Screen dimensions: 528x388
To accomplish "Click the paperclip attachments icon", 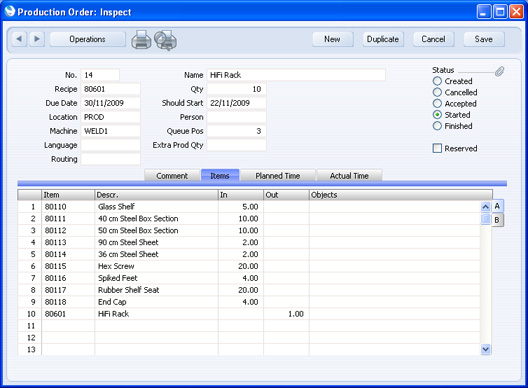I will (499, 71).
